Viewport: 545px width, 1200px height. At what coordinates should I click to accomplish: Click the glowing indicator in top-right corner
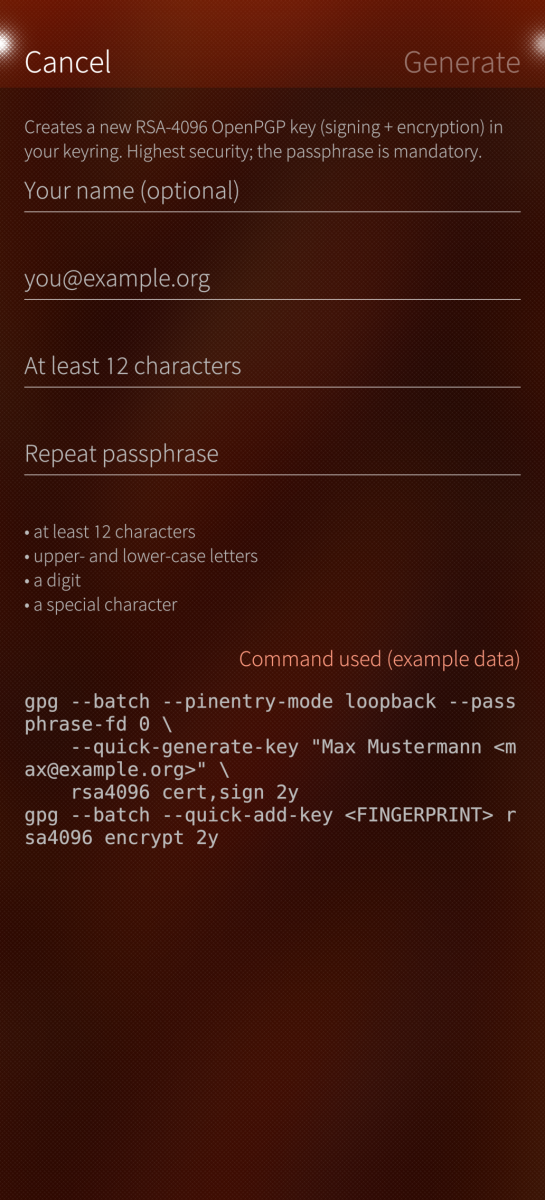(539, 44)
